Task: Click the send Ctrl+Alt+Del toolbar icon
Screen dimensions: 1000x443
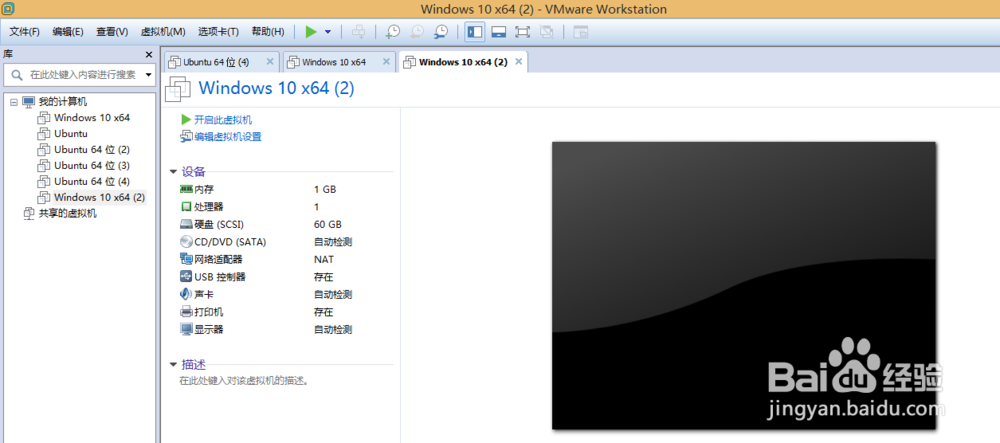Action: click(358, 32)
